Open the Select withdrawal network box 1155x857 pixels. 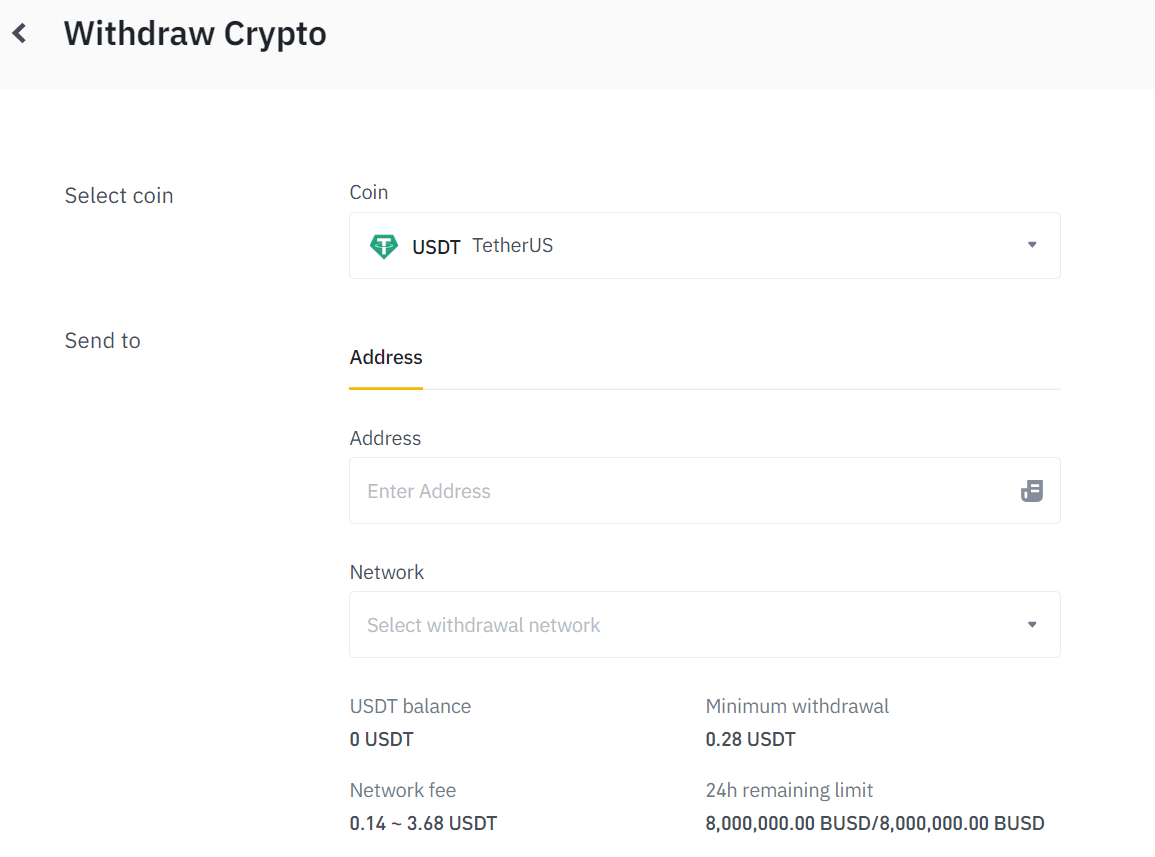click(x=690, y=625)
